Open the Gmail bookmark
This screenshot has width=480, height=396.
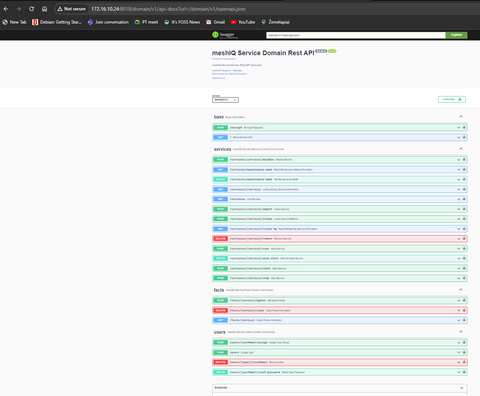[215, 22]
